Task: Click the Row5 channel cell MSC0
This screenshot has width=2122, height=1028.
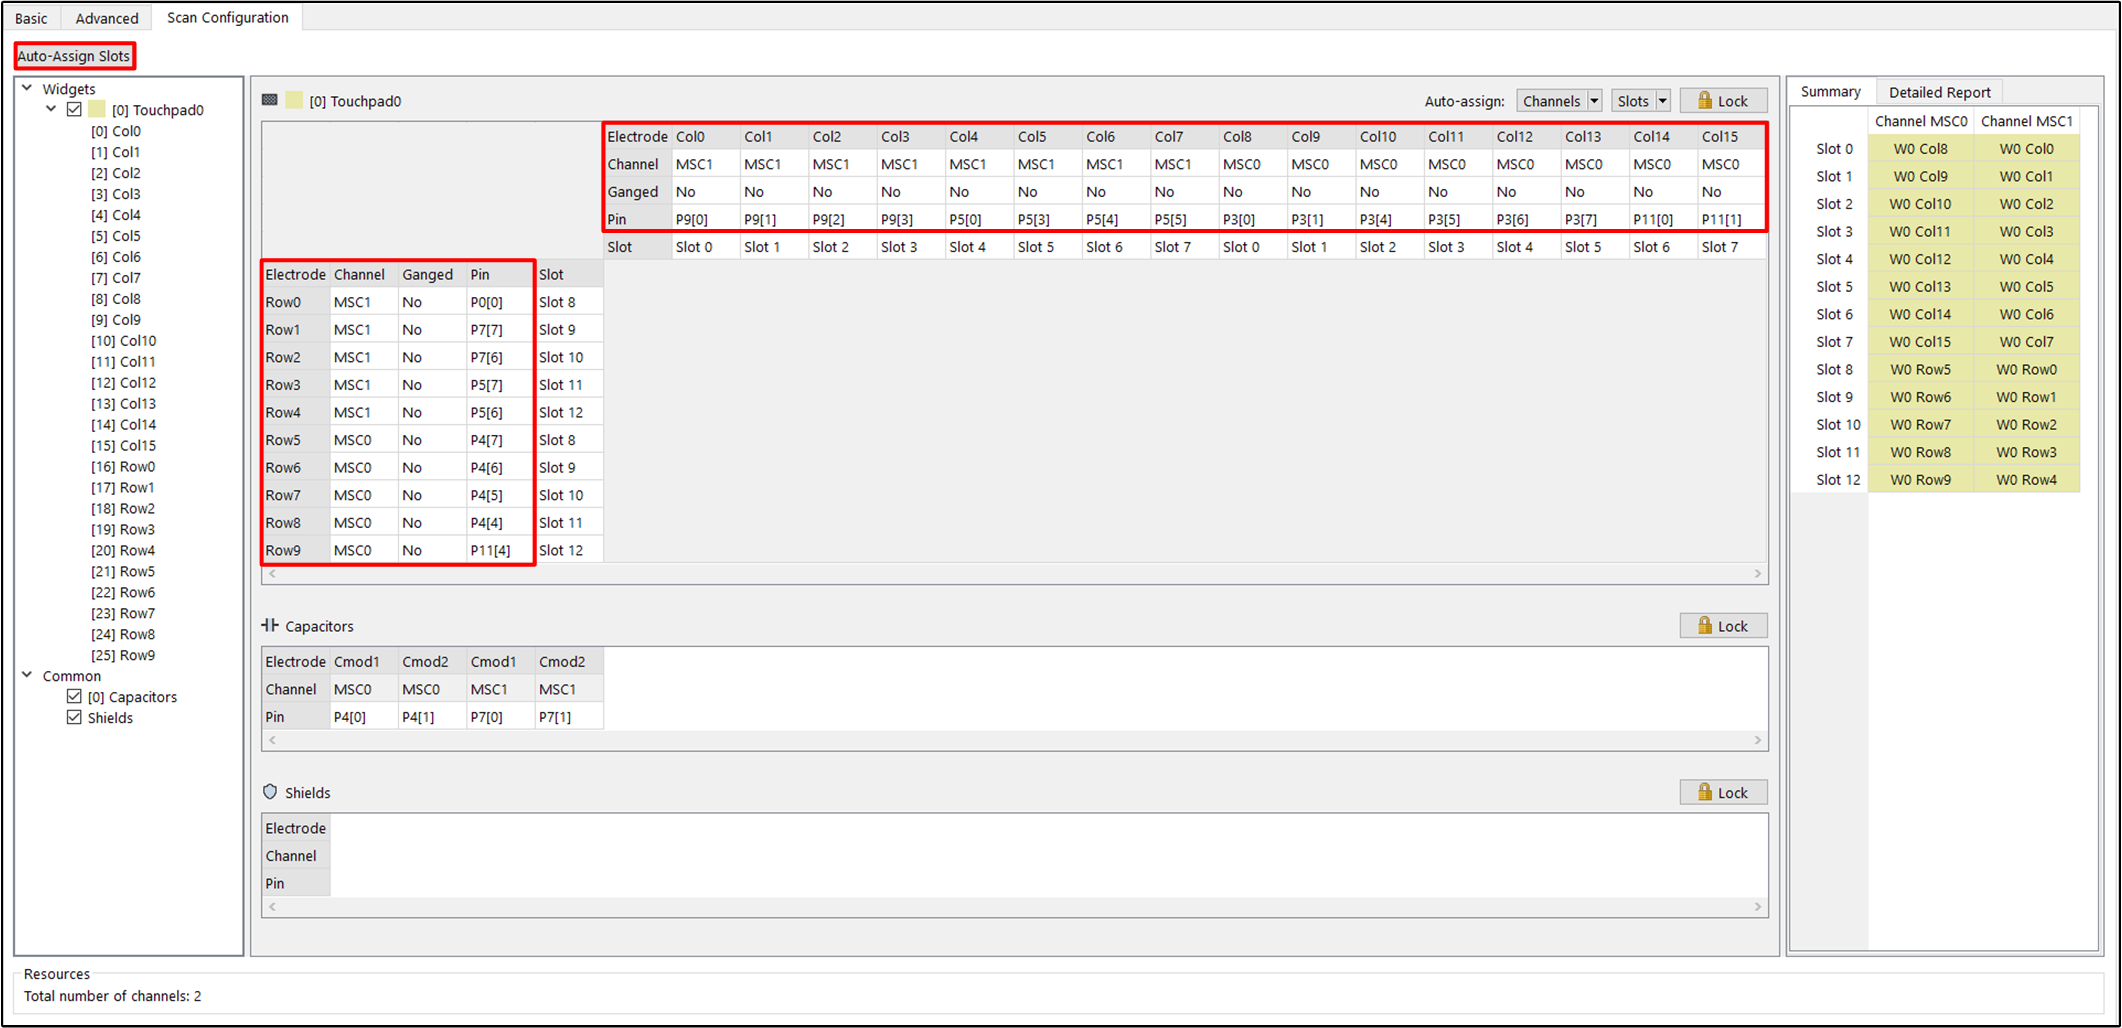Action: [364, 440]
